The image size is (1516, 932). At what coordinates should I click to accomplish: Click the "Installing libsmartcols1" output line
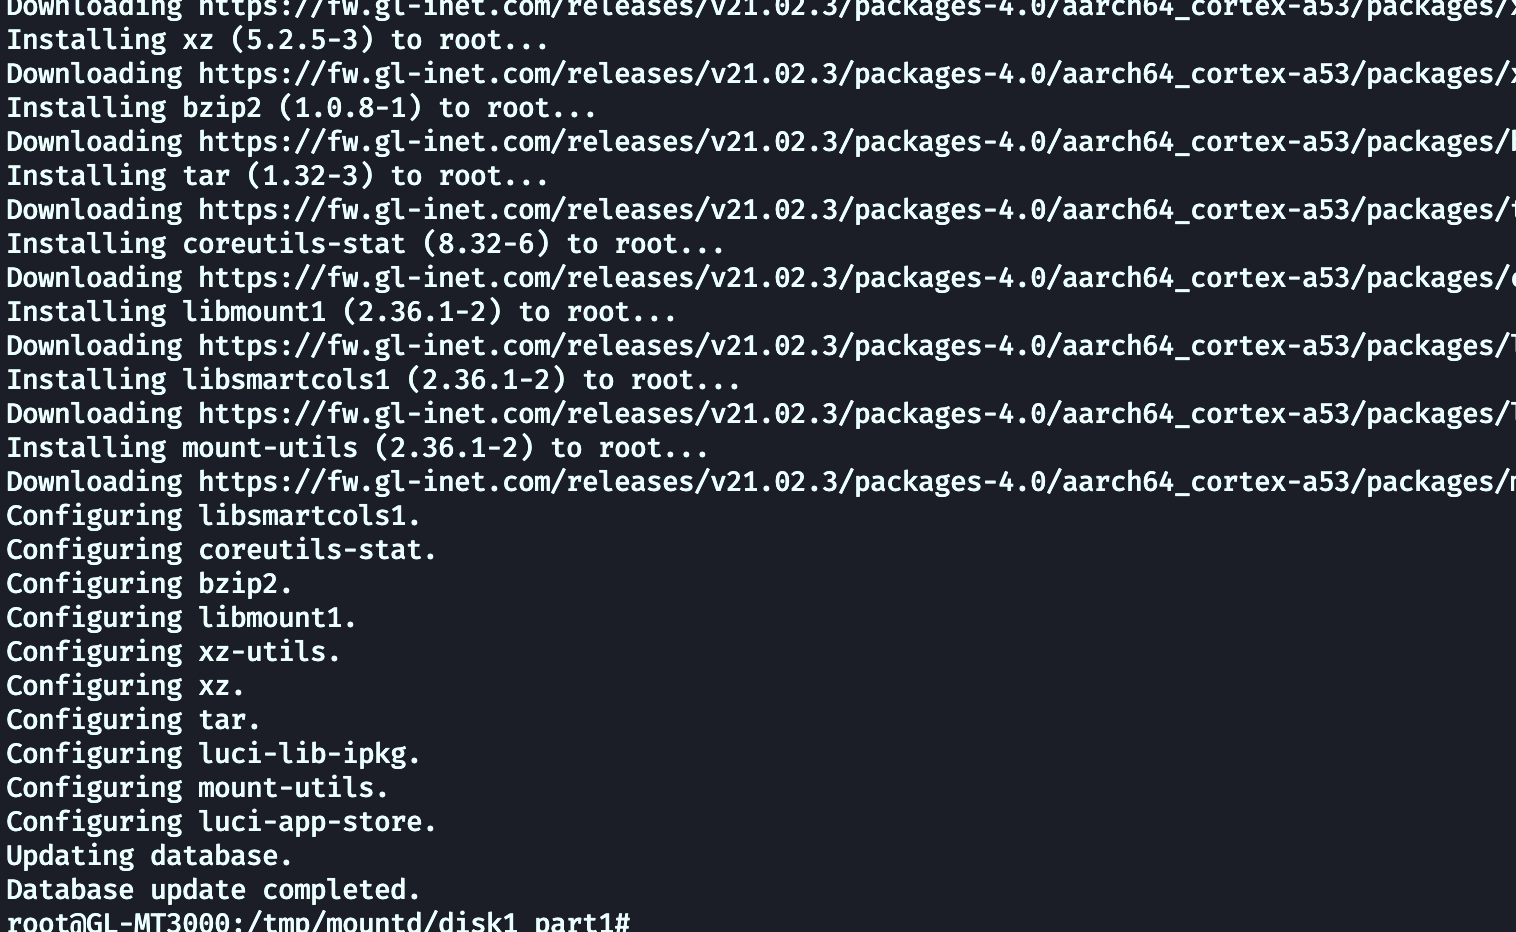[x=373, y=380]
